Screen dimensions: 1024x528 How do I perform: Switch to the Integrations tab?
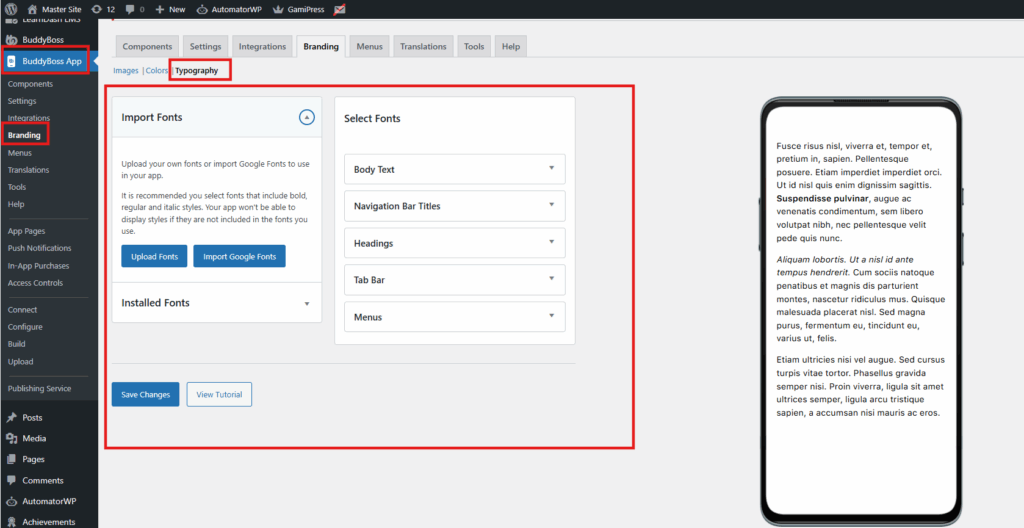[262, 46]
